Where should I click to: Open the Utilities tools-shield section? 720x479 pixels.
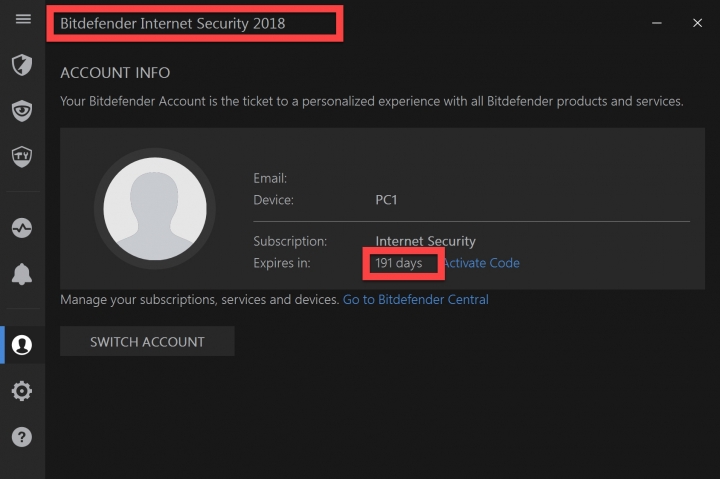[22, 157]
